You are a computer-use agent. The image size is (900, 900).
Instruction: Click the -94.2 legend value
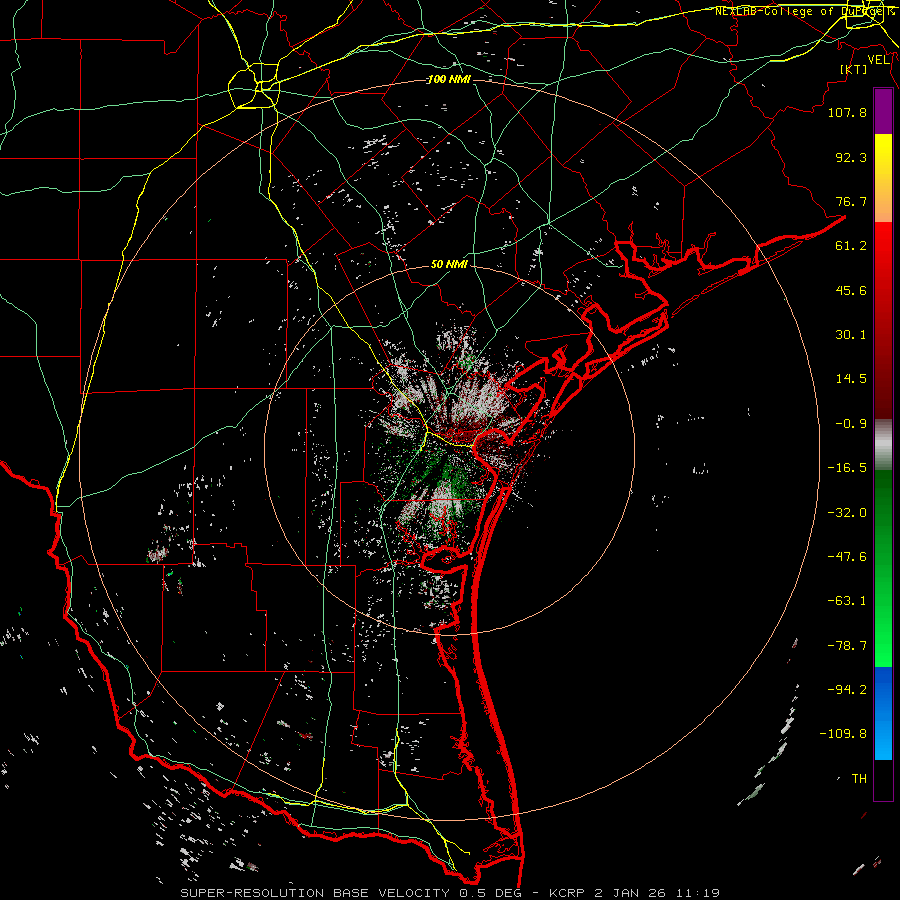[x=847, y=690]
